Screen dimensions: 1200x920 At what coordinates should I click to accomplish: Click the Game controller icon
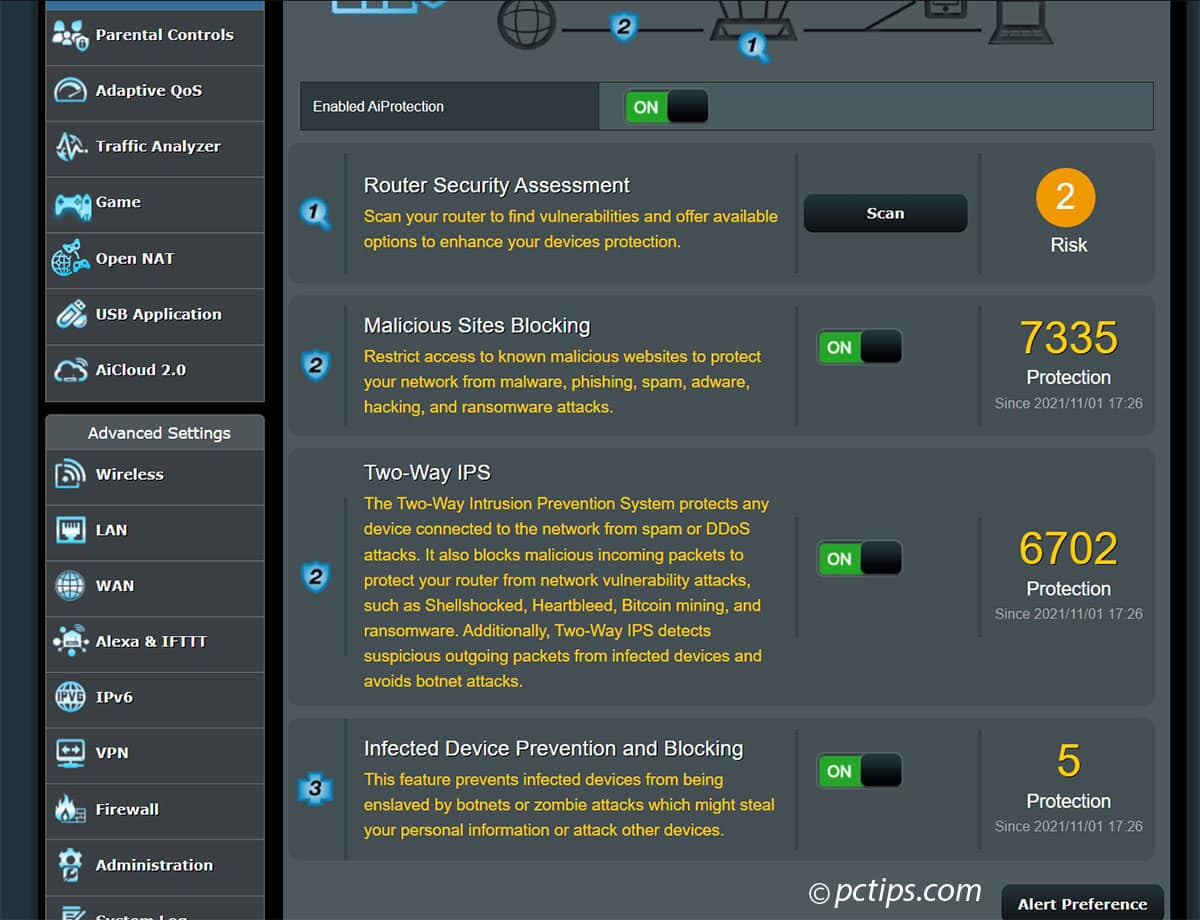[70, 202]
